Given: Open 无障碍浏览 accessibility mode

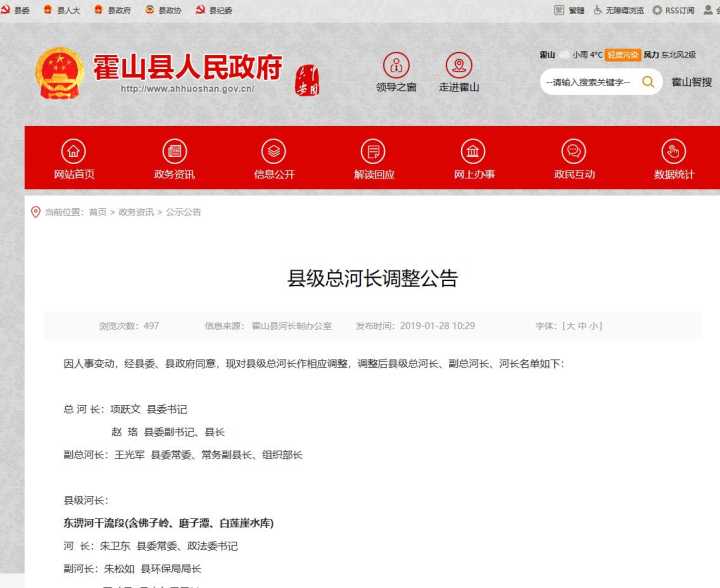Looking at the screenshot, I should (619, 10).
